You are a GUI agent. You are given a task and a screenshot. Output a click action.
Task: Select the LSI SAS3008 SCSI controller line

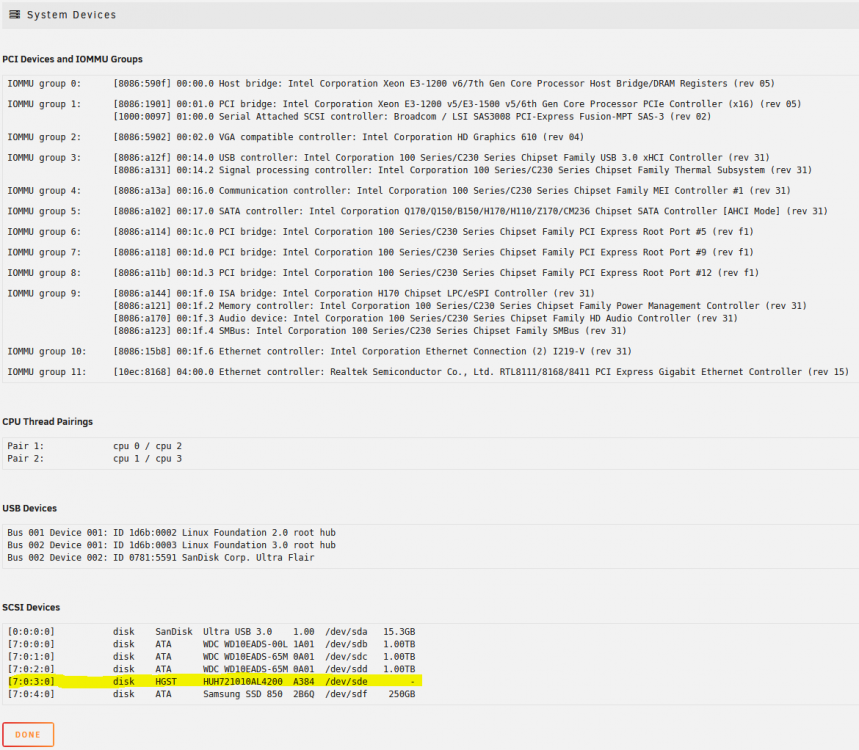[412, 117]
